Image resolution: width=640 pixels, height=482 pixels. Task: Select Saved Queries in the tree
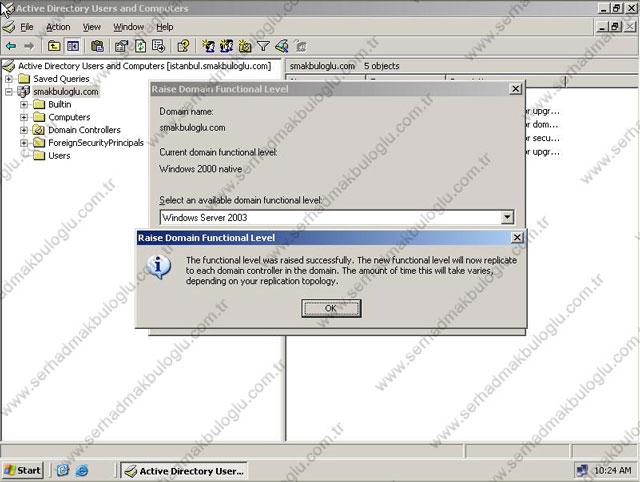click(61, 78)
